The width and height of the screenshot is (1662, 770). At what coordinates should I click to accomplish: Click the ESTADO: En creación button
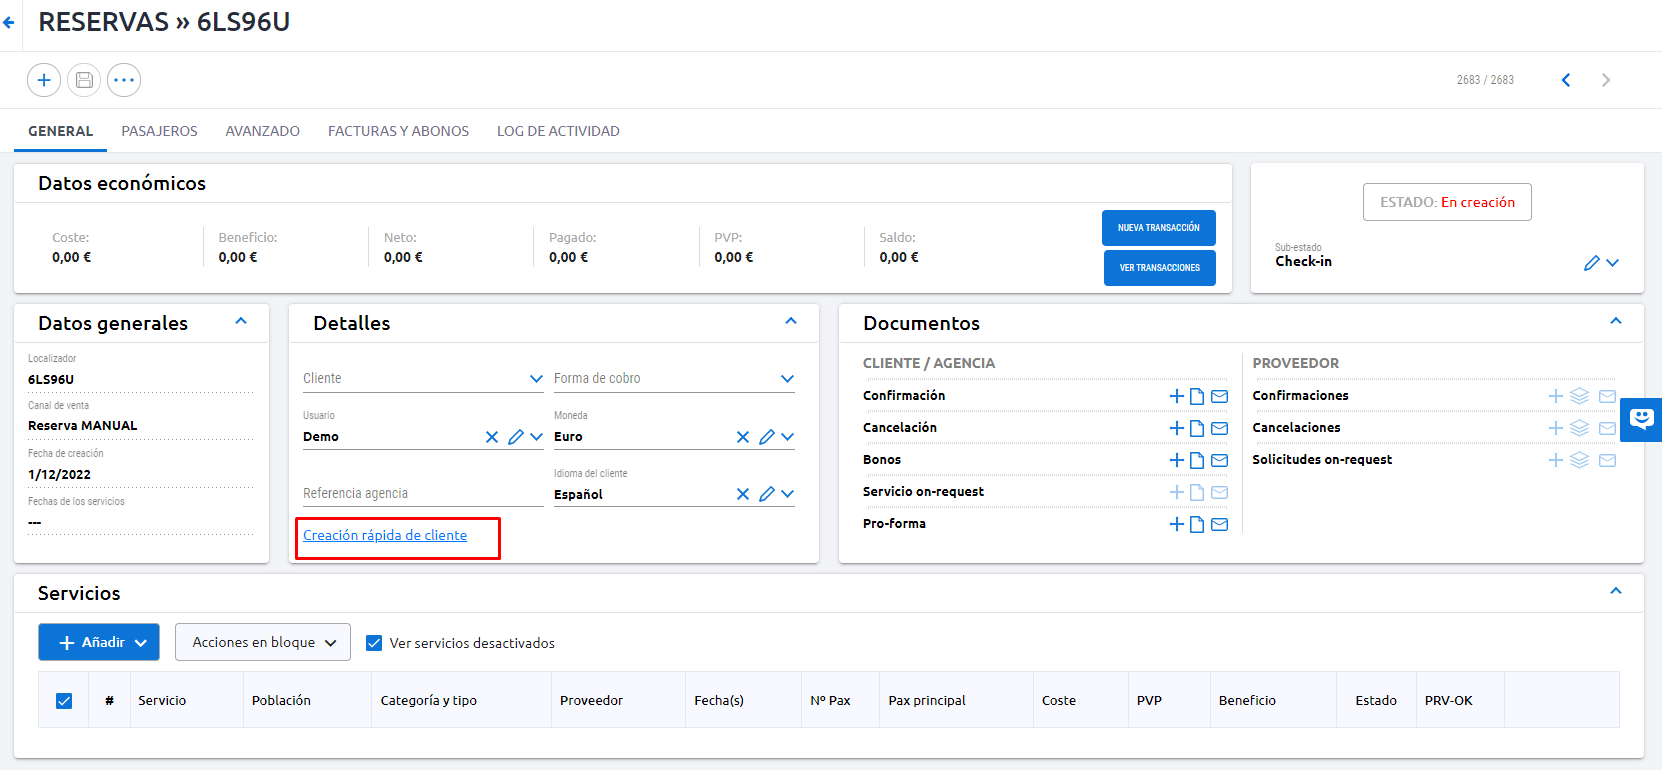tap(1447, 202)
